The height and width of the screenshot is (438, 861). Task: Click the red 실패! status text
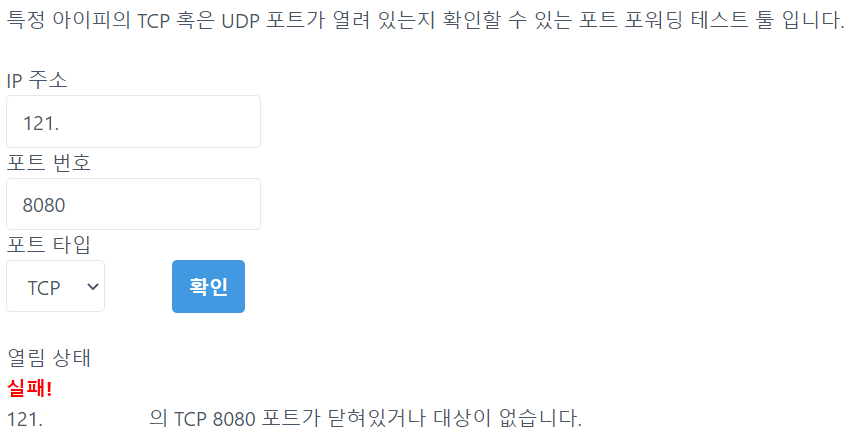pos(30,387)
